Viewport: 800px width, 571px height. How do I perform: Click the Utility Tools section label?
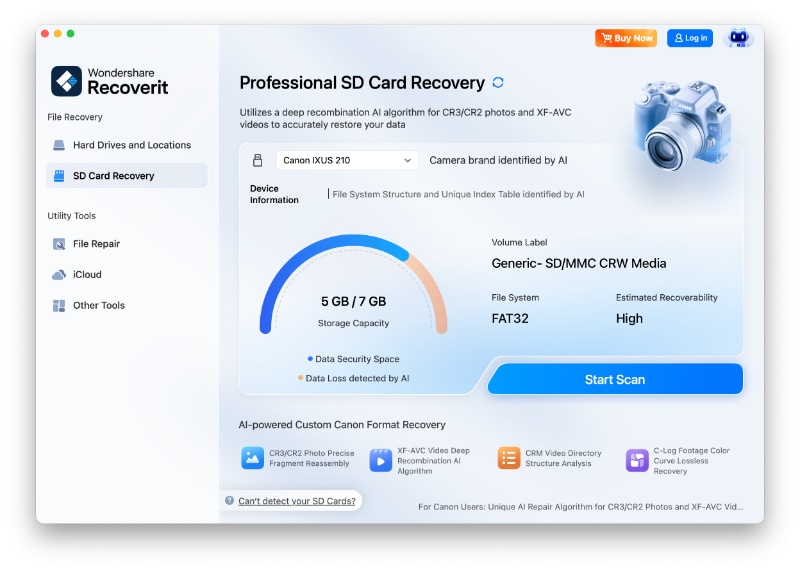point(71,216)
